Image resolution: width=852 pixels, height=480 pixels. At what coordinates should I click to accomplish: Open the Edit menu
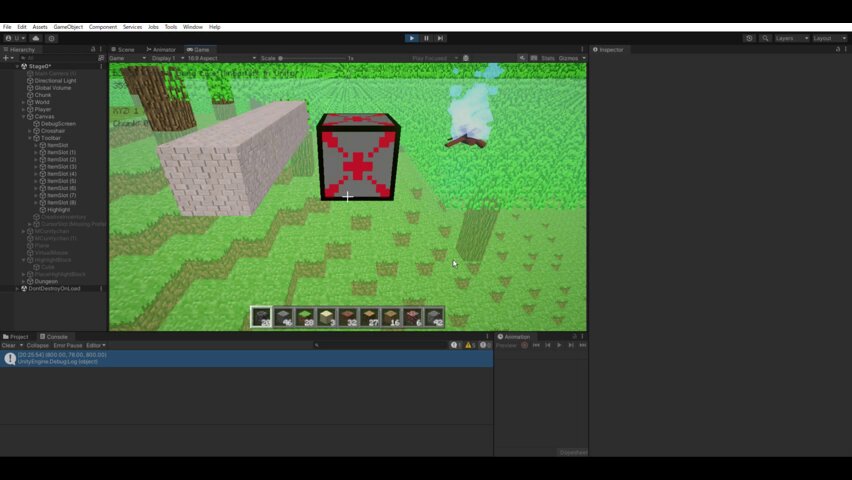tap(22, 27)
